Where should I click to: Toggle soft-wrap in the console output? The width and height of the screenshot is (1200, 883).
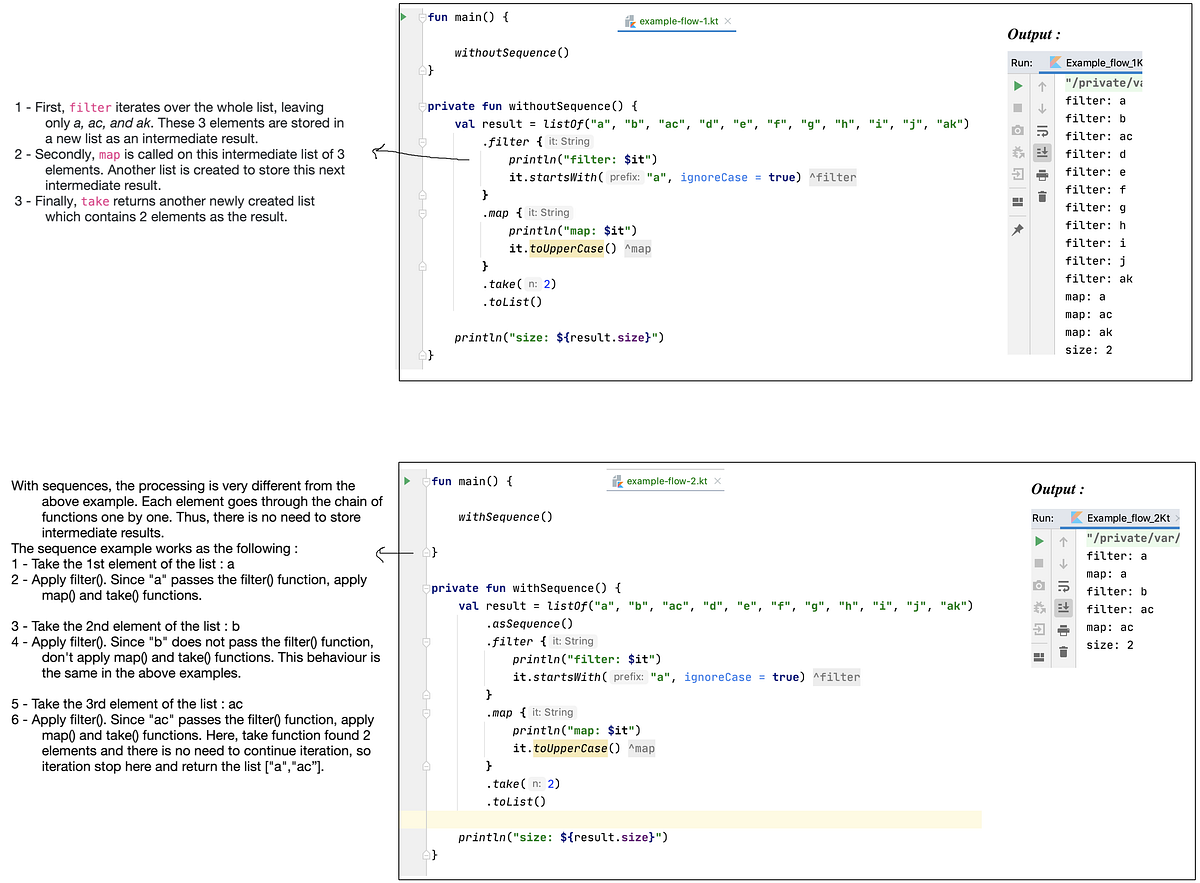(x=1040, y=130)
